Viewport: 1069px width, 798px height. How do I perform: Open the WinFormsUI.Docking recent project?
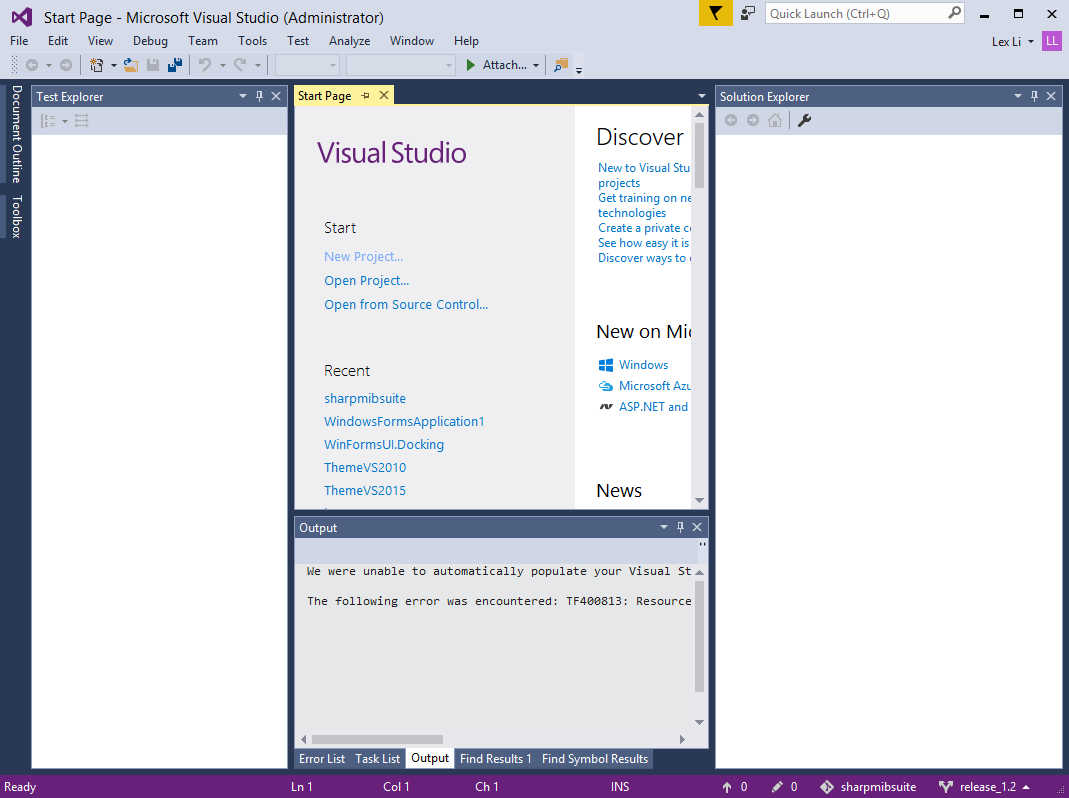tap(384, 444)
